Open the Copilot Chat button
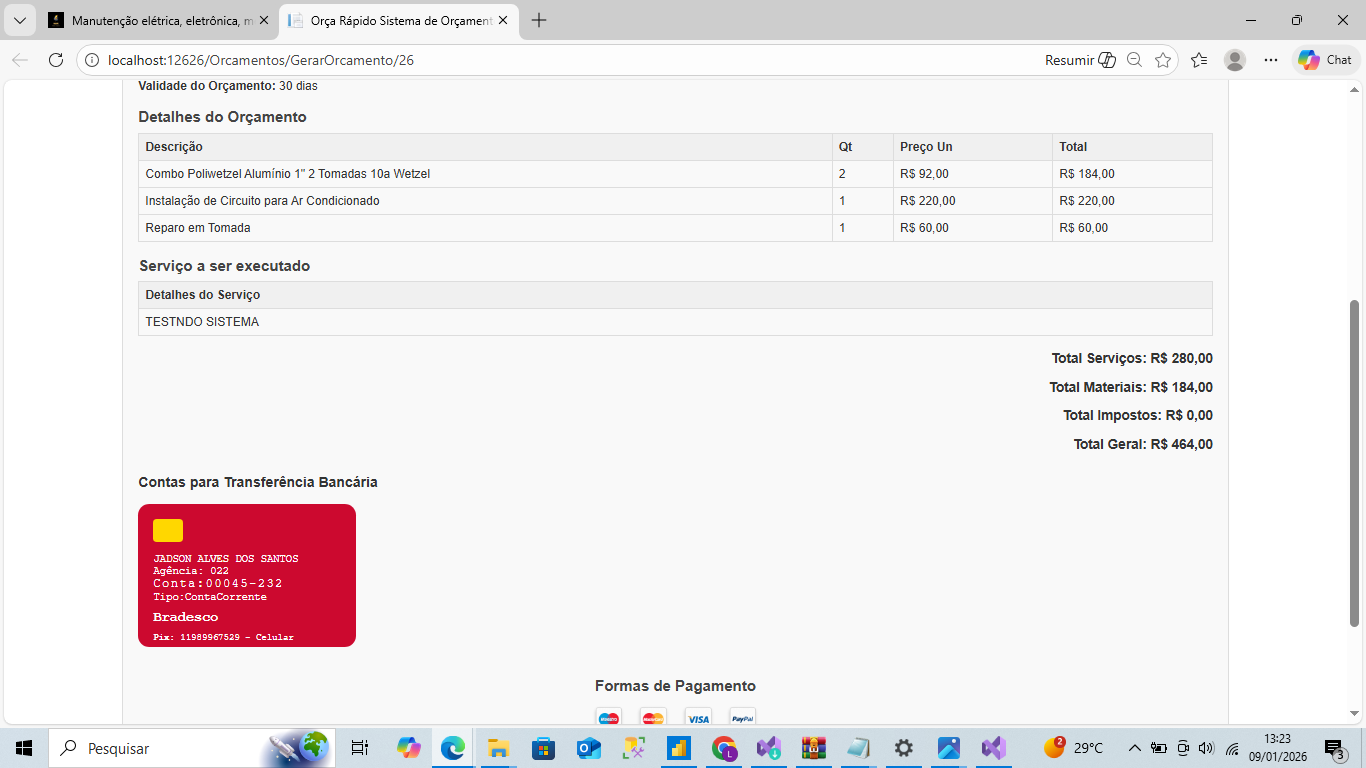 coord(1326,60)
